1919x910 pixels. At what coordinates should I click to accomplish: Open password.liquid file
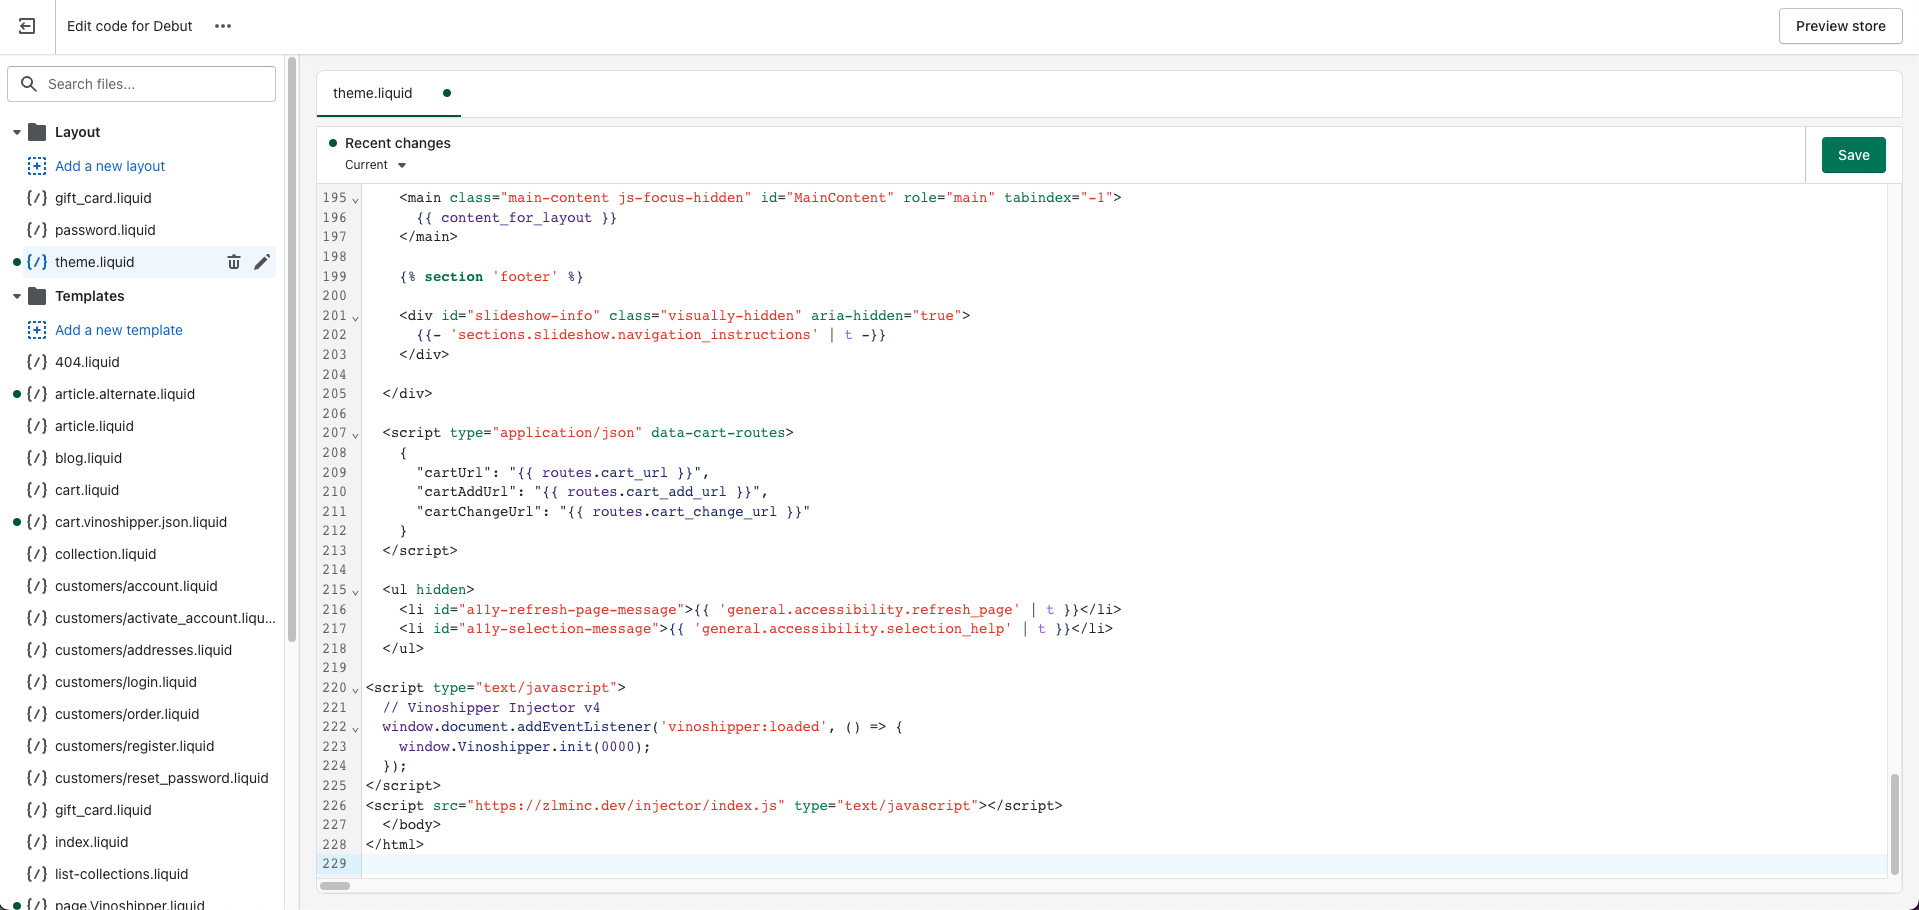pos(105,230)
